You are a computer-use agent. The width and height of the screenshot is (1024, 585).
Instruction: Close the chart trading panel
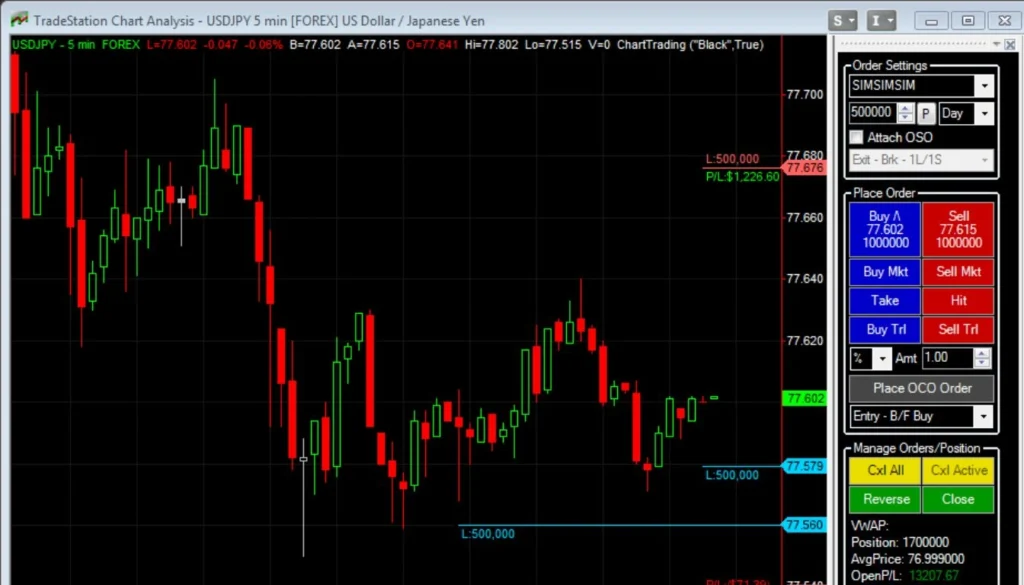(1007, 43)
